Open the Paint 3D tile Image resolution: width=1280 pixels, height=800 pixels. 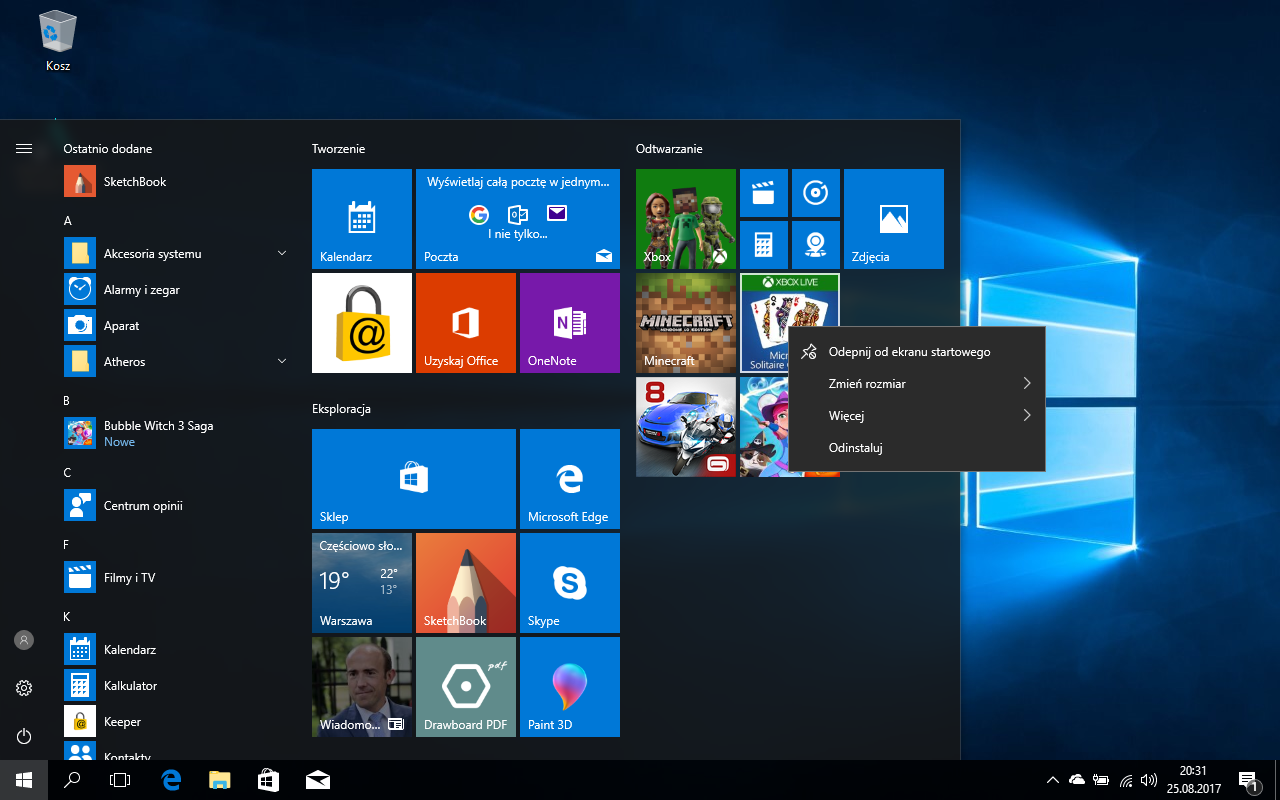569,687
